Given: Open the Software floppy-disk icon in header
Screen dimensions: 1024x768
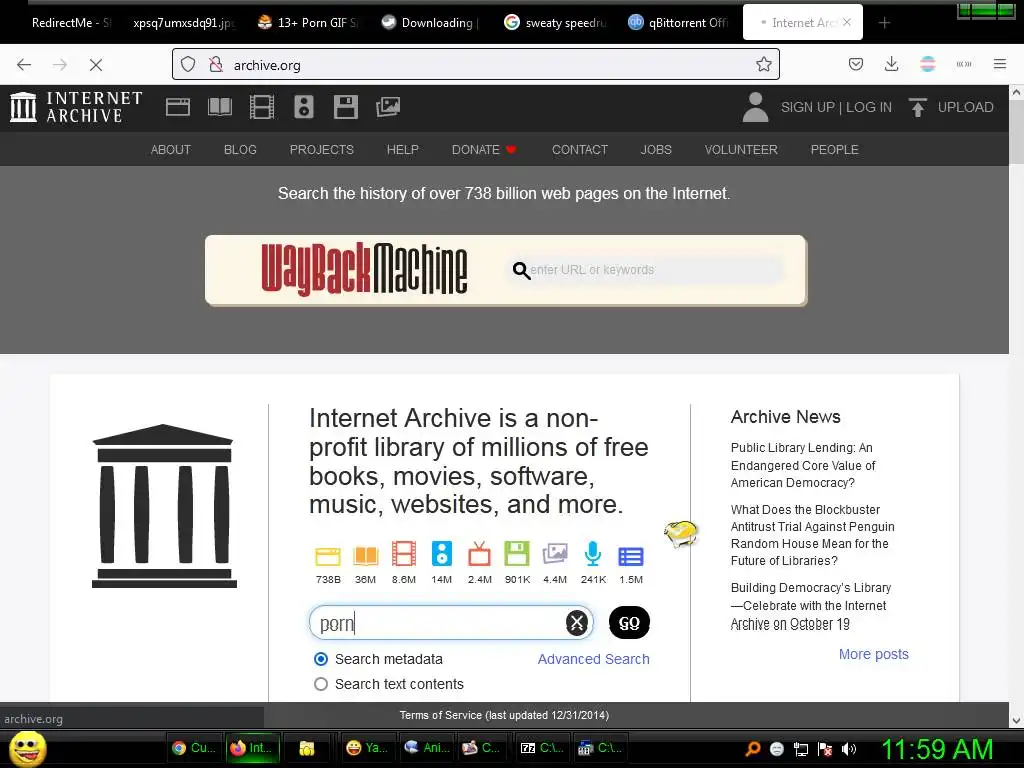Looking at the screenshot, I should 345,107.
